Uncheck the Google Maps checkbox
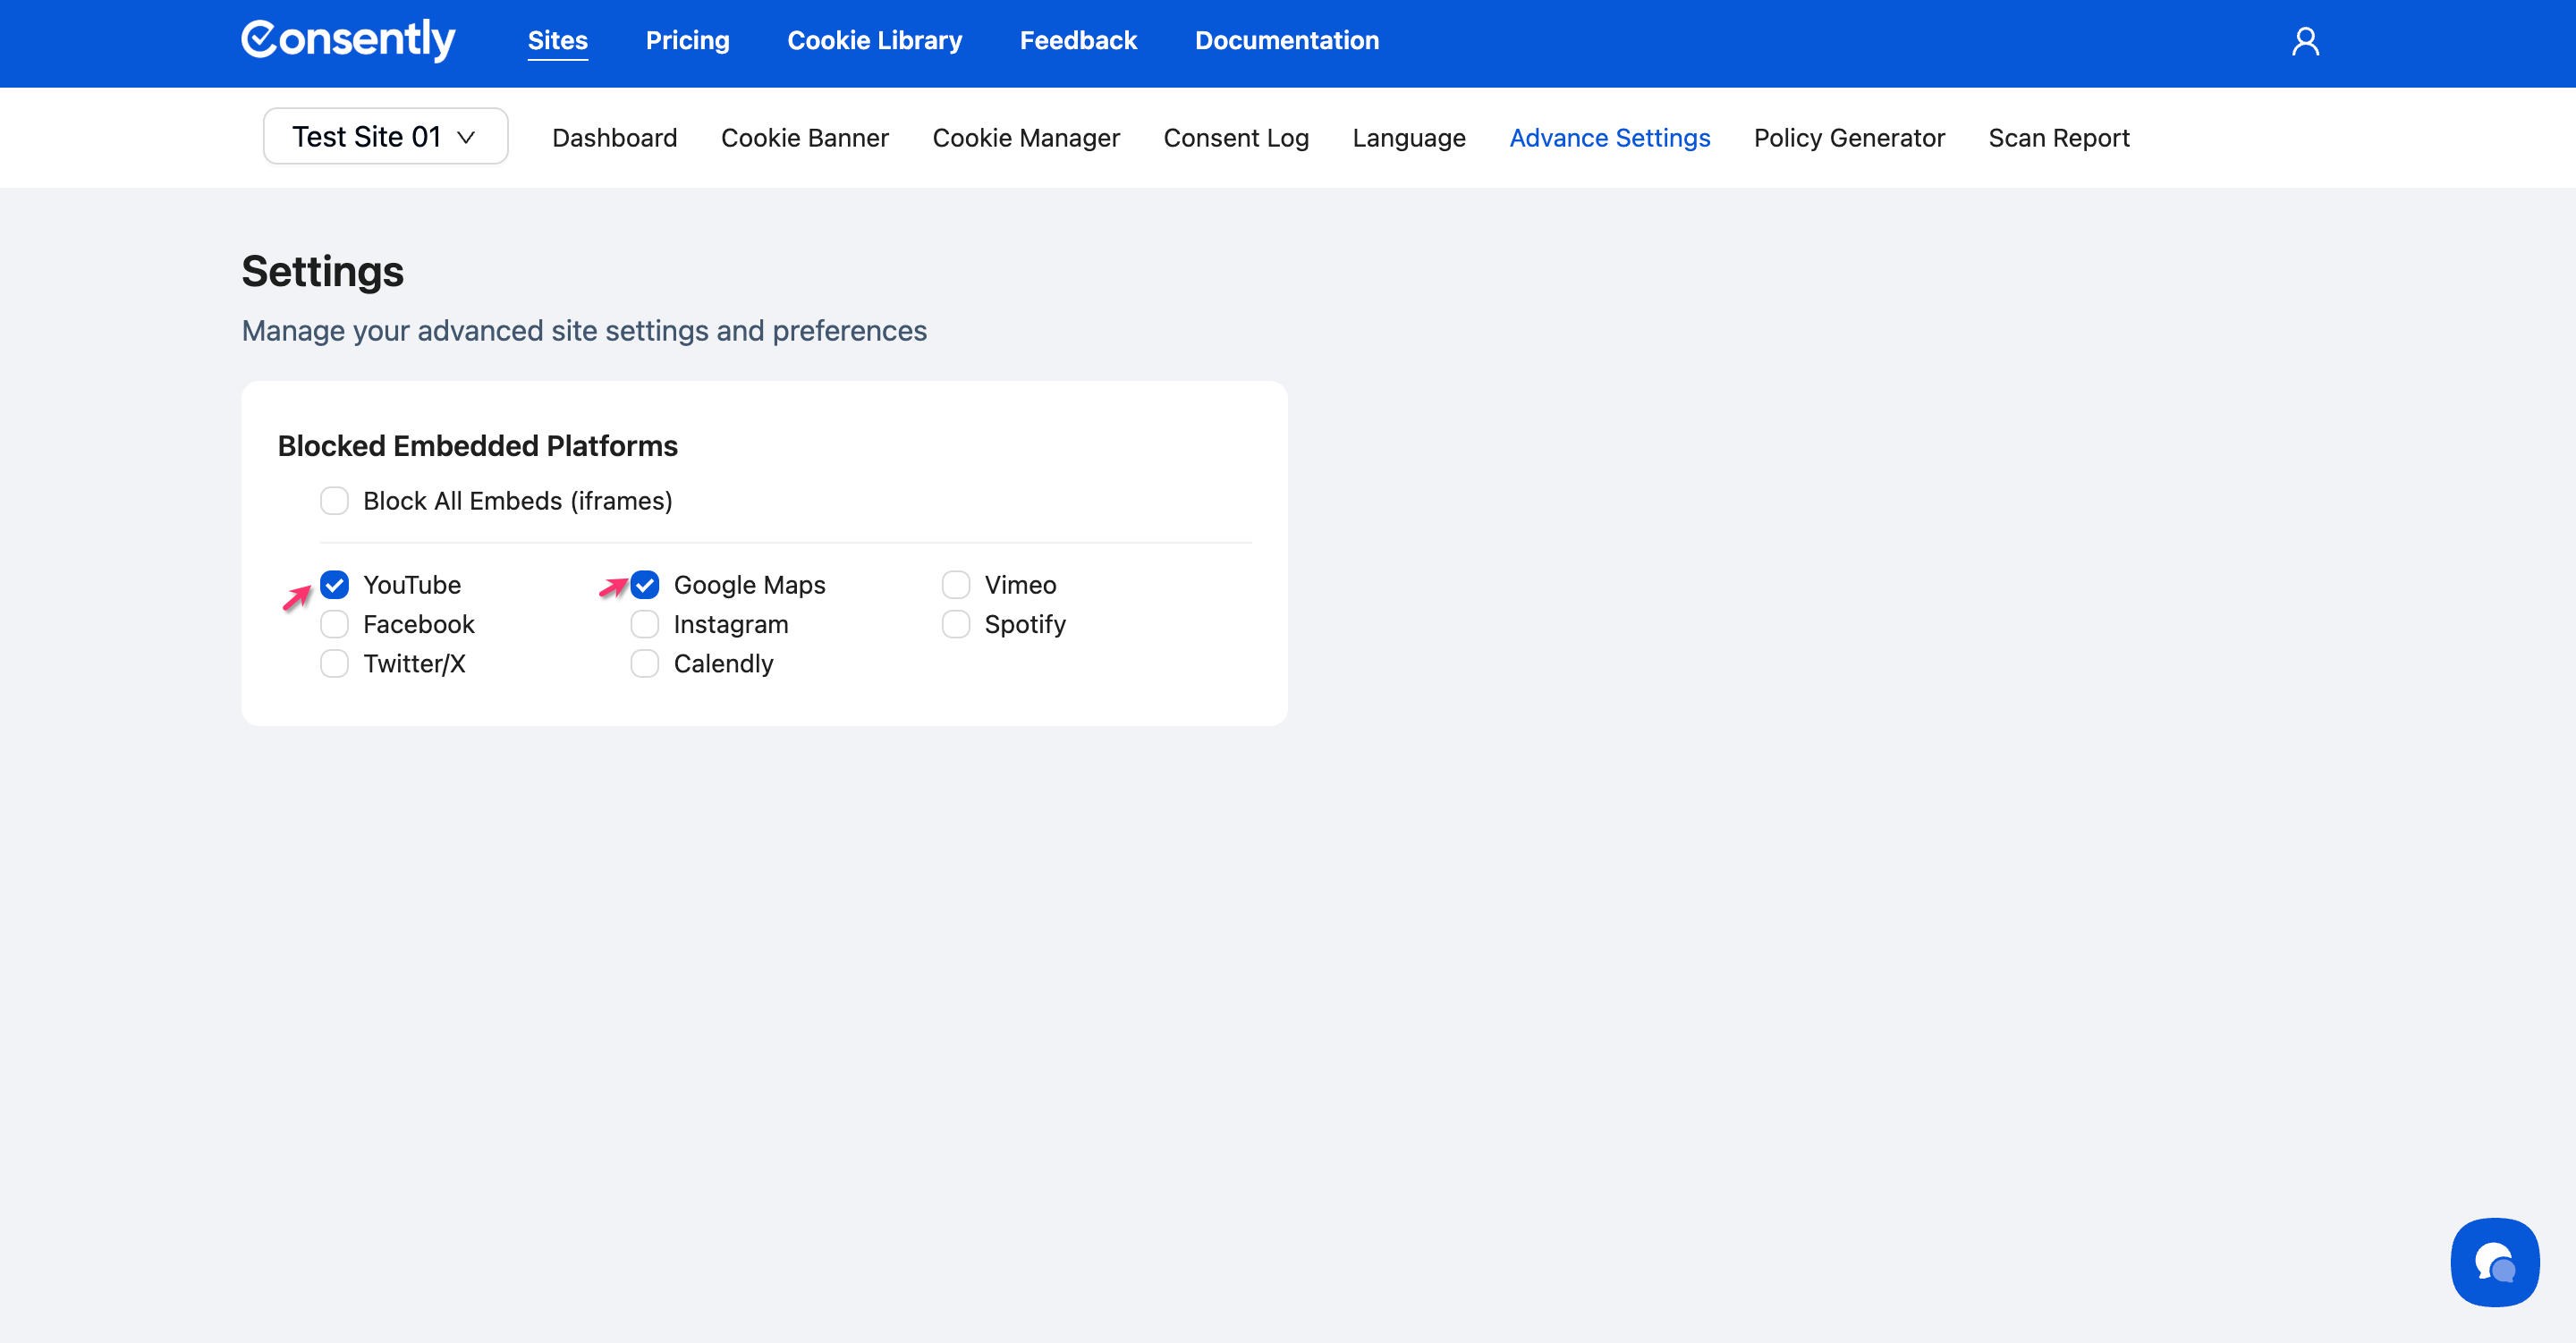 pyautogui.click(x=645, y=585)
